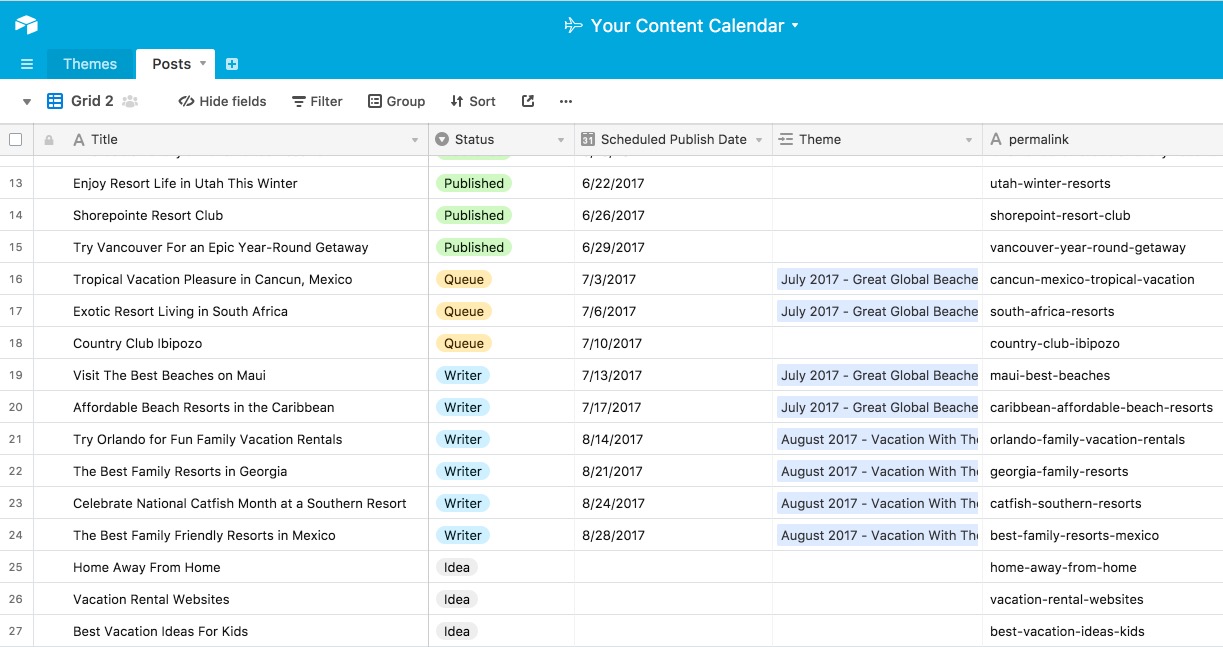
Task: Open the Group options
Action: tap(396, 101)
